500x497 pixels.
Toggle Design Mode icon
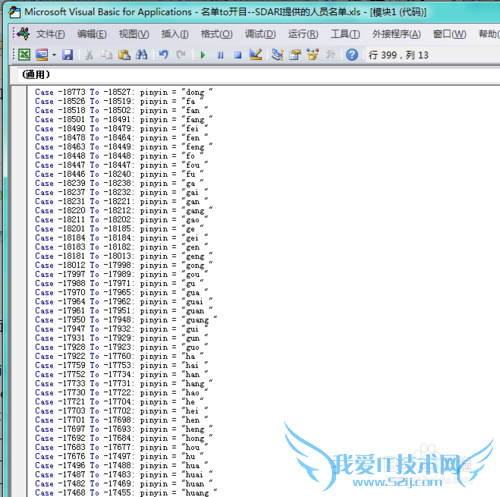click(x=256, y=55)
